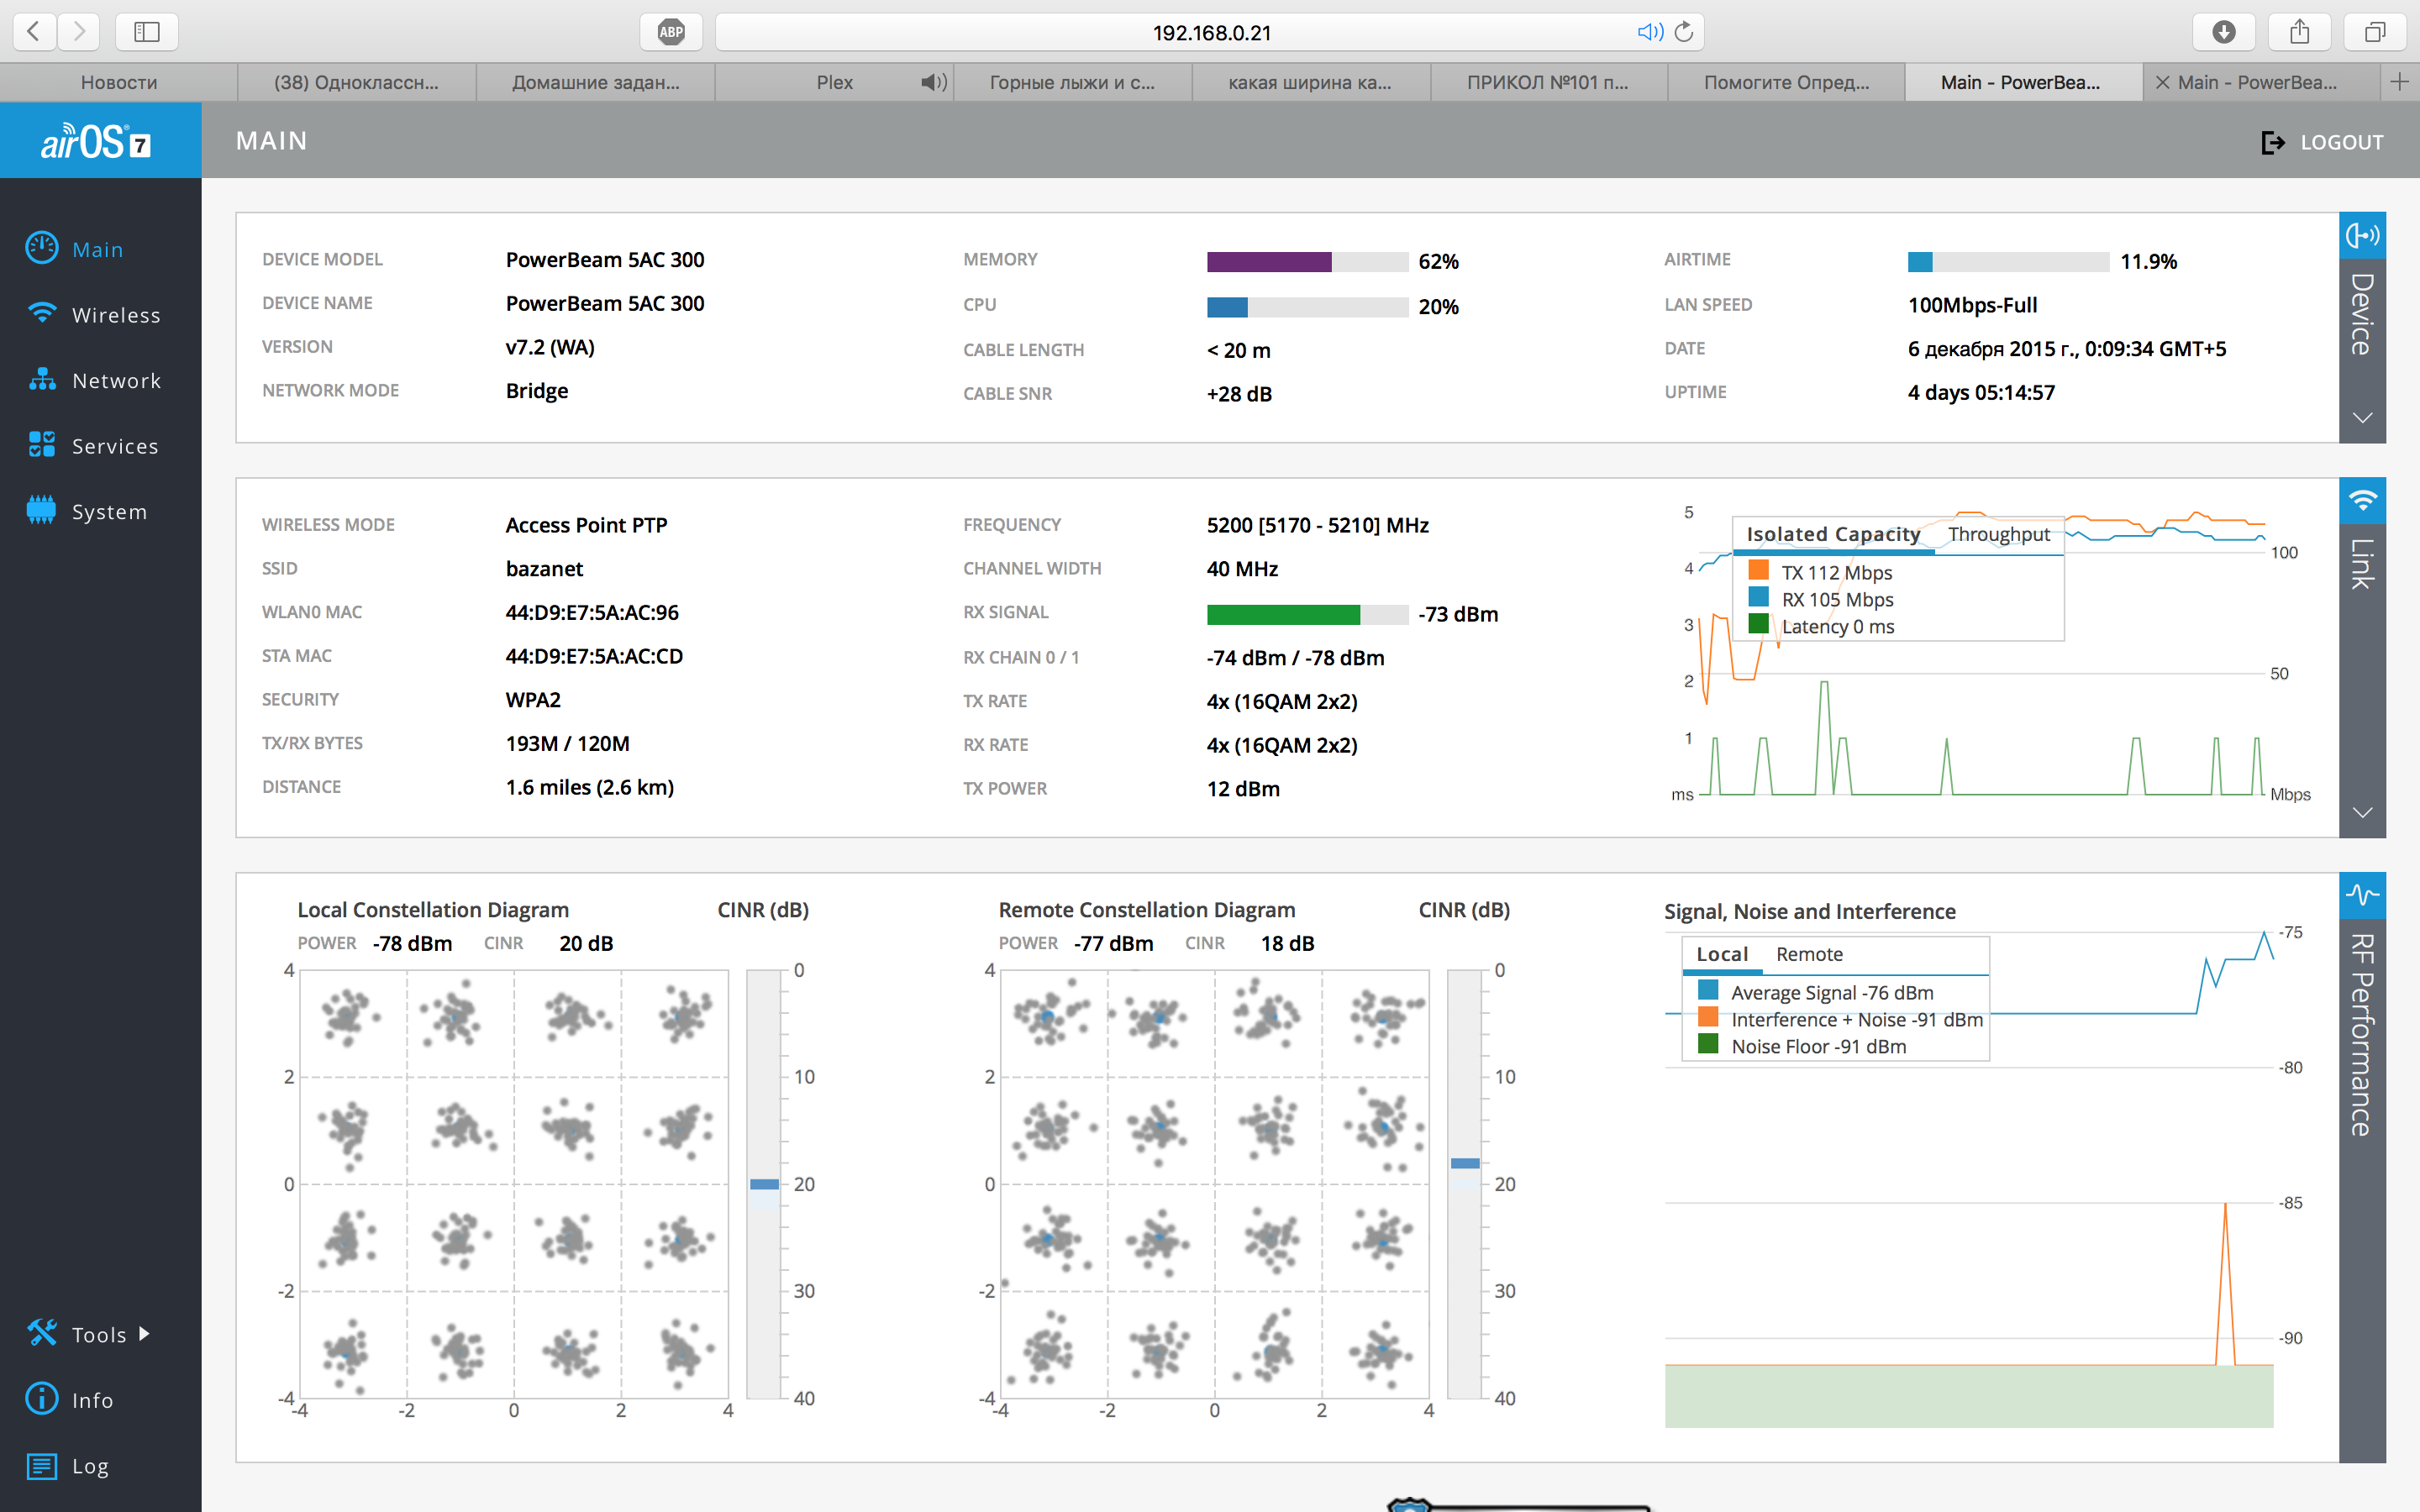Click the Remote CINR indicator bar

pyautogui.click(x=1465, y=1184)
